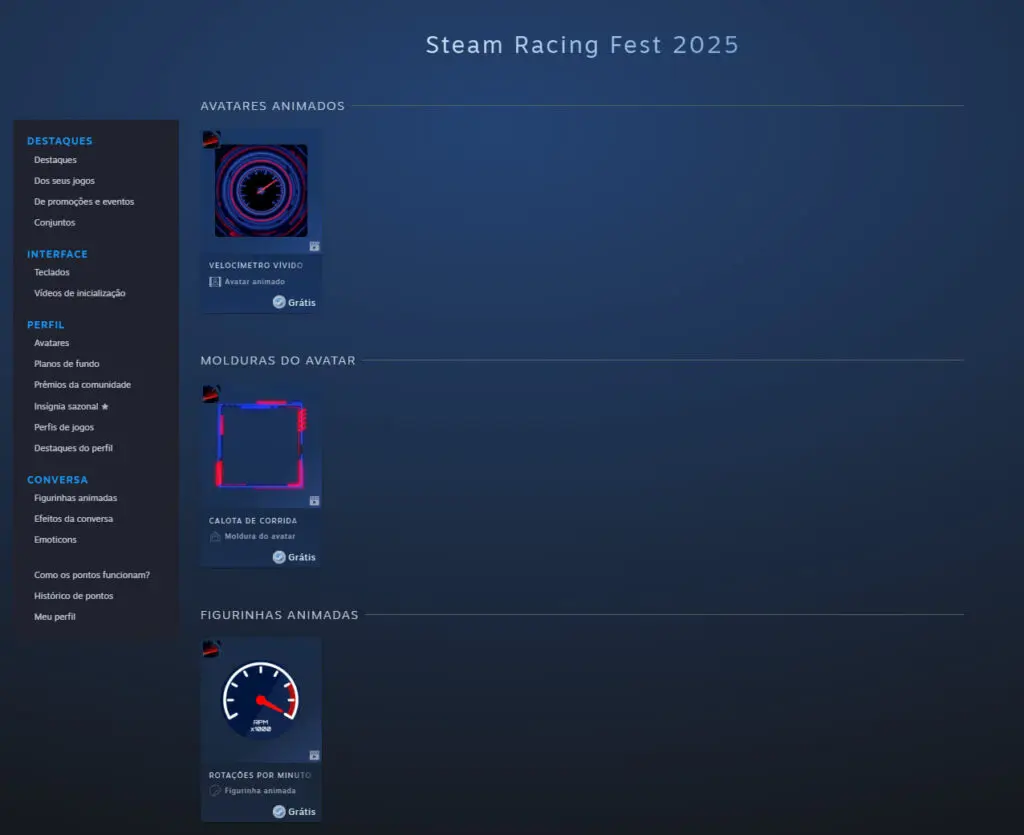Click the avatar type icon beside 'Avatar animado'
The width and height of the screenshot is (1024, 835).
[x=215, y=282]
